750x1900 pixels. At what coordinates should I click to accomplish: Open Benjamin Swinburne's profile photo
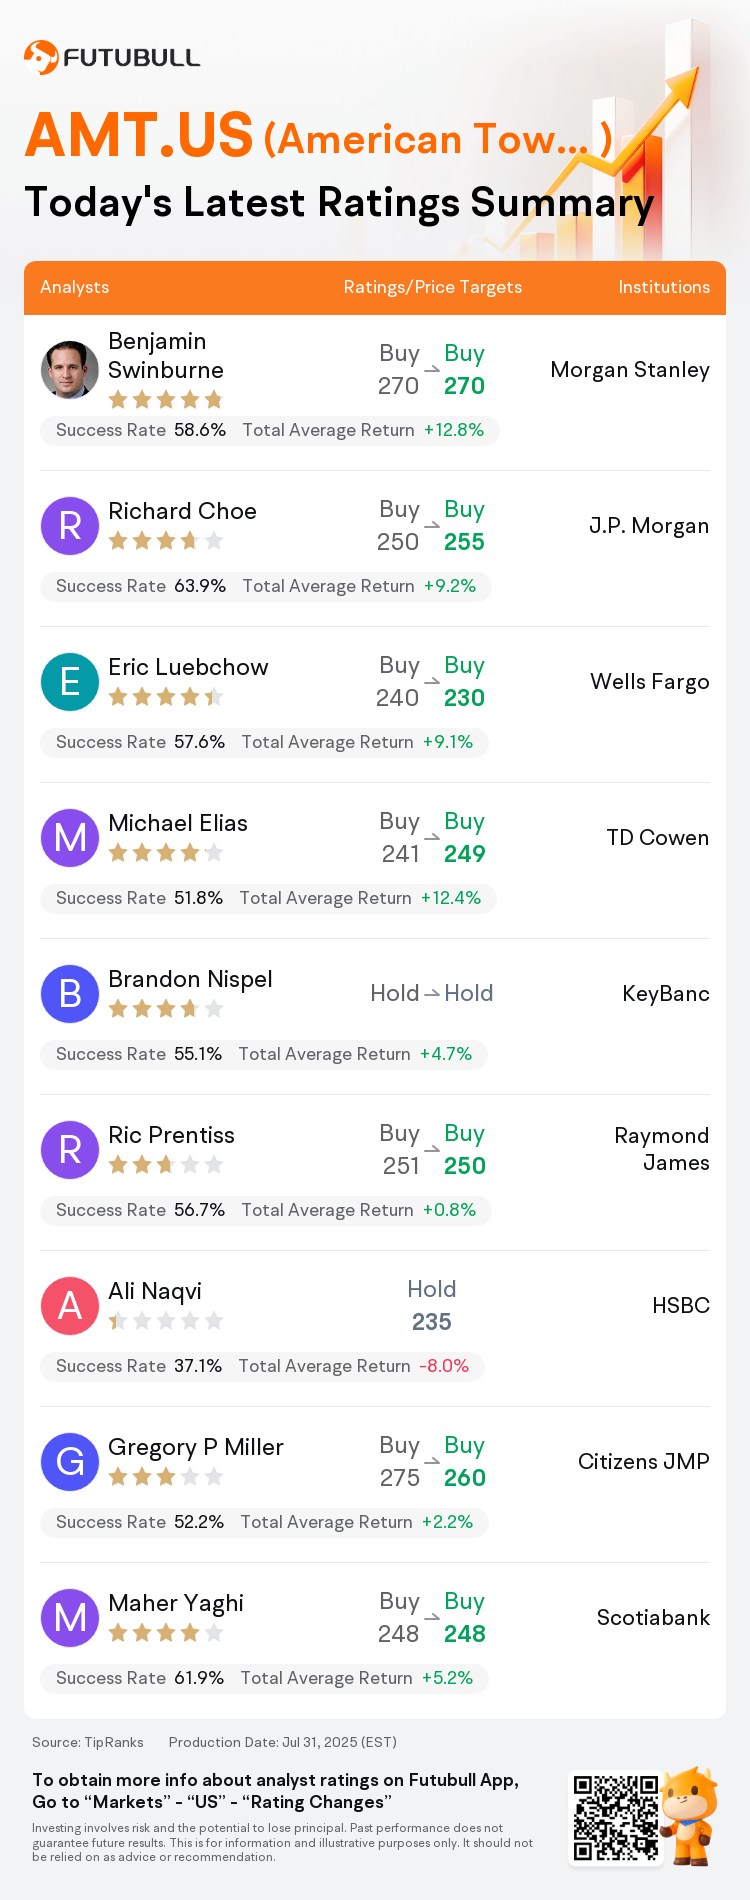70,369
